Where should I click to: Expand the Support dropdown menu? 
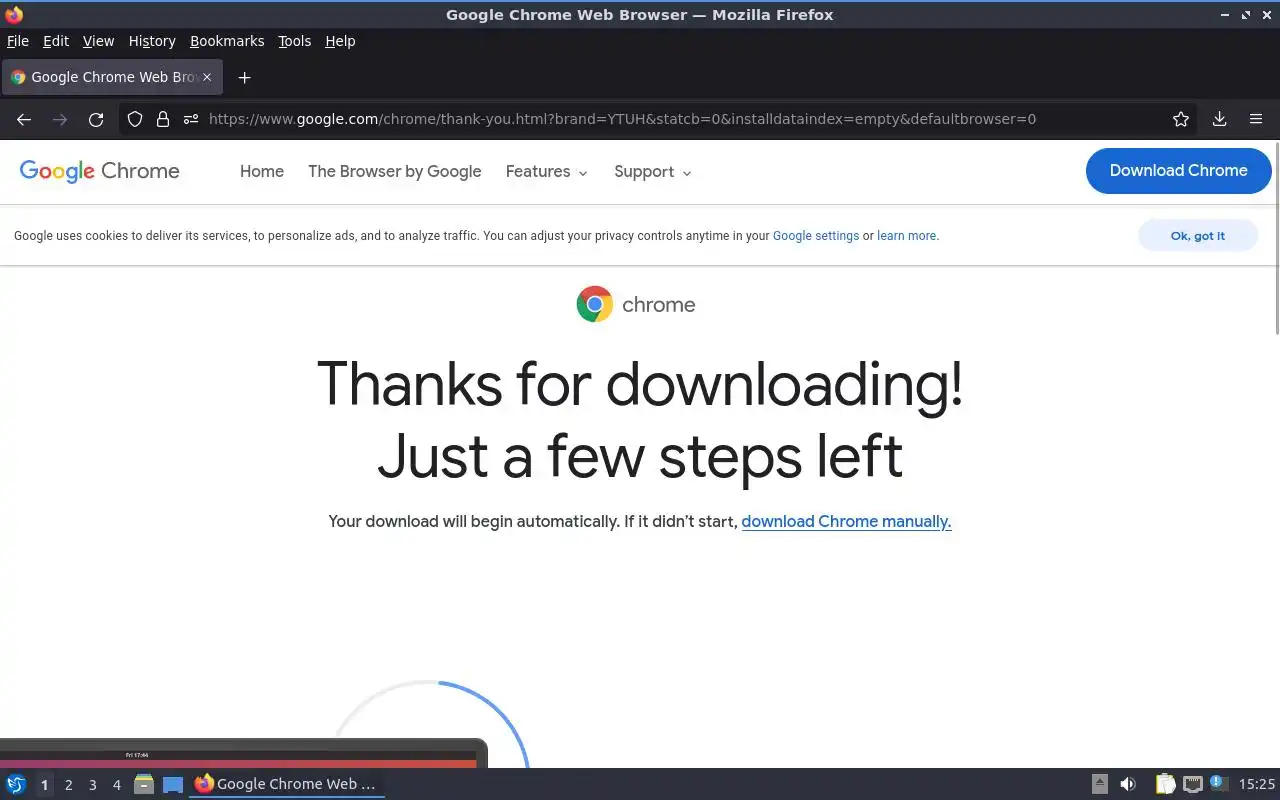pos(652,172)
